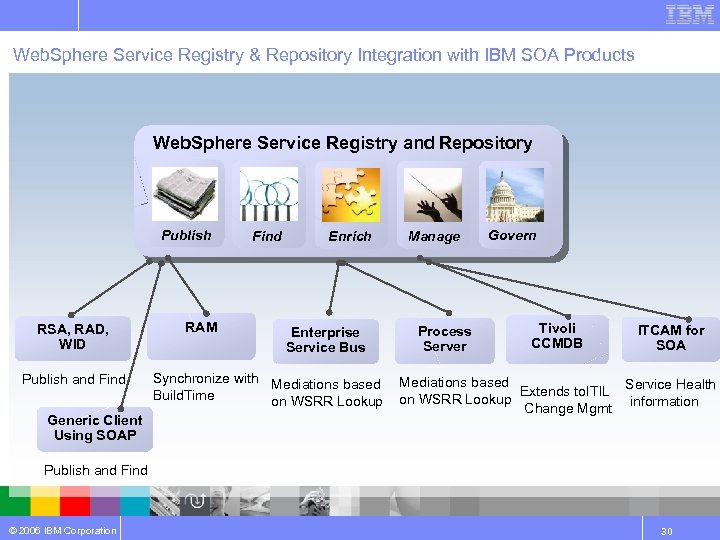Click the 'Govern' label
The height and width of the screenshot is (540, 720).
click(x=512, y=235)
